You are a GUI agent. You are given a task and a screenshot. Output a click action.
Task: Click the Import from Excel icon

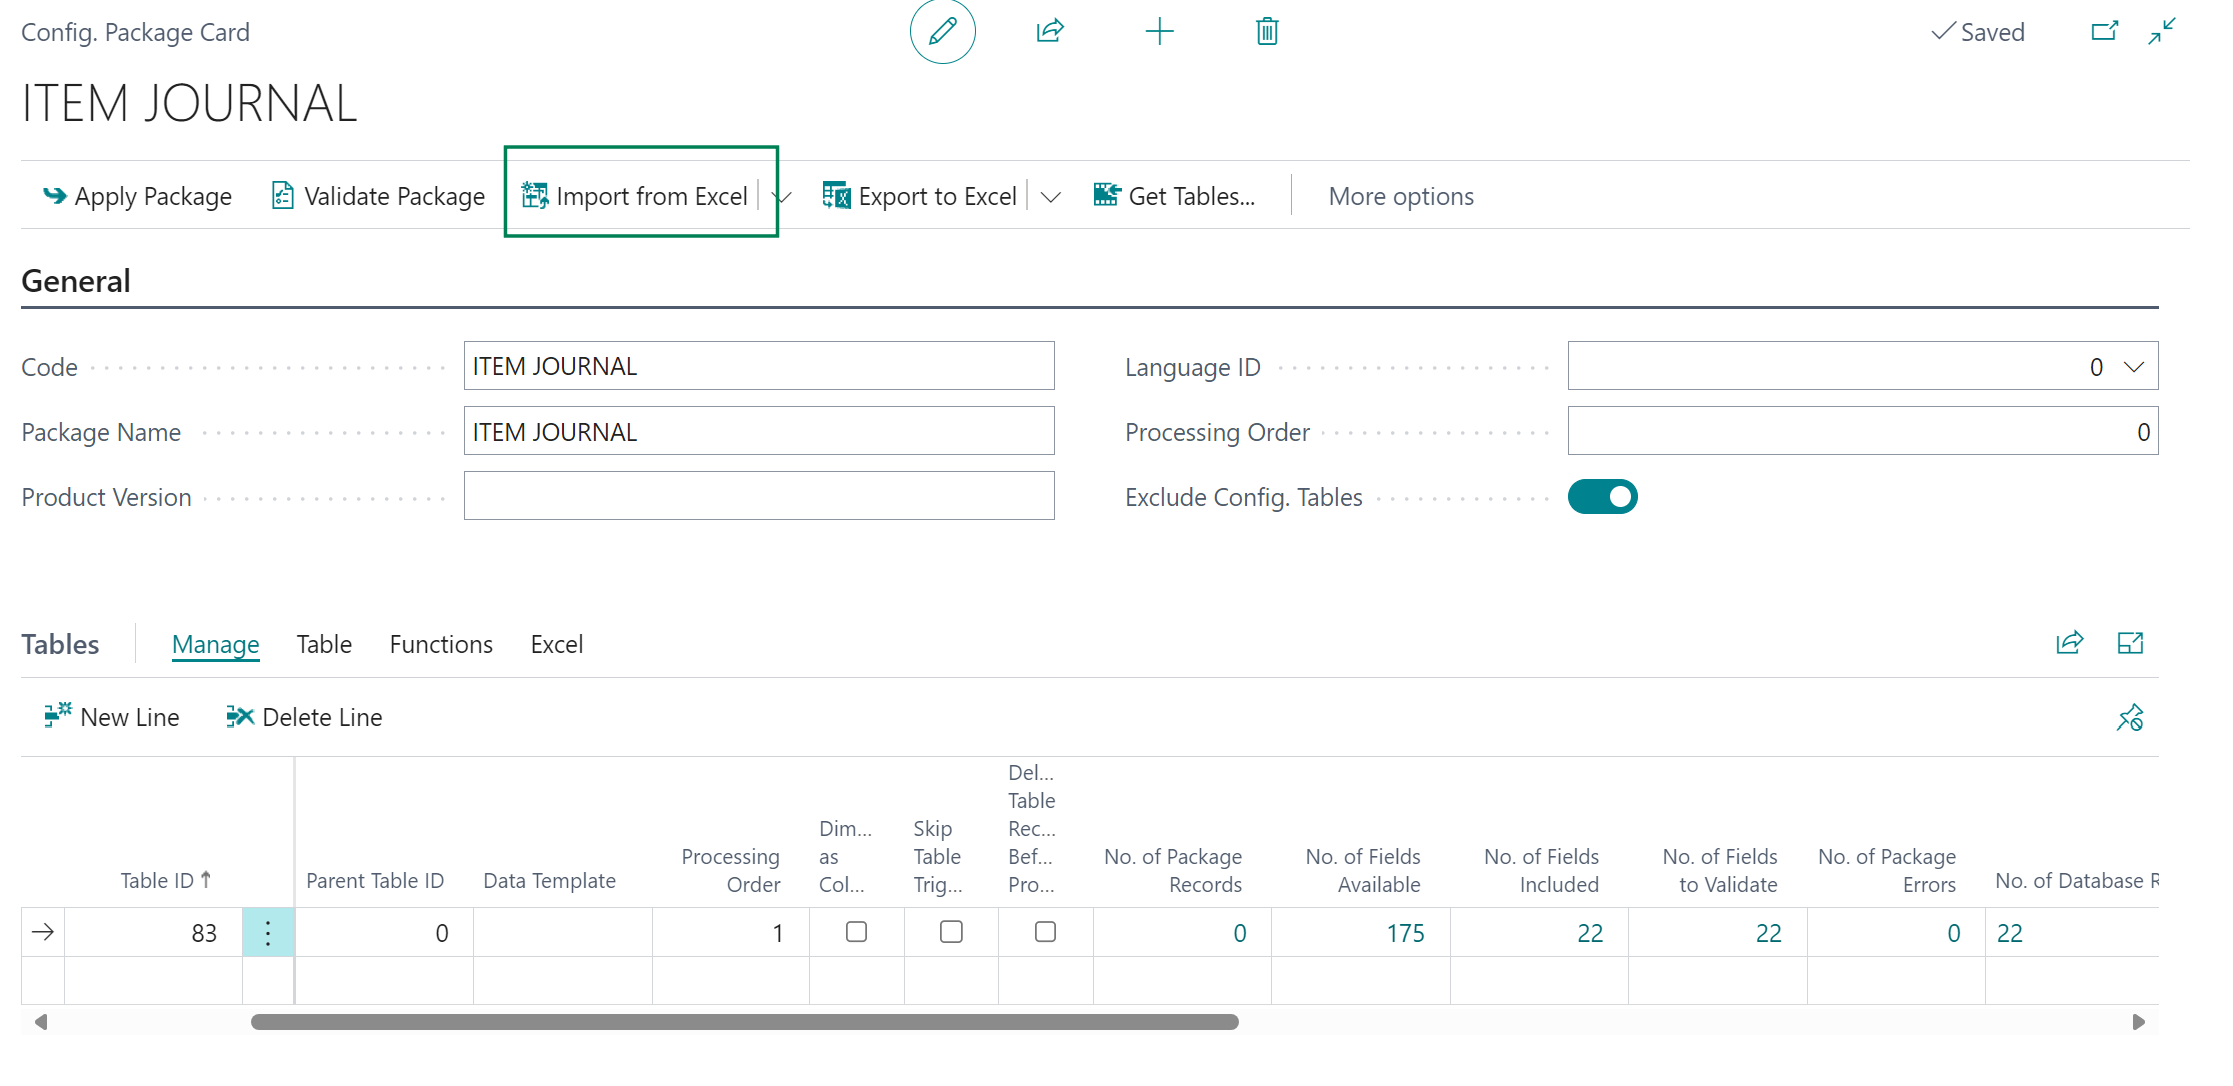(535, 196)
